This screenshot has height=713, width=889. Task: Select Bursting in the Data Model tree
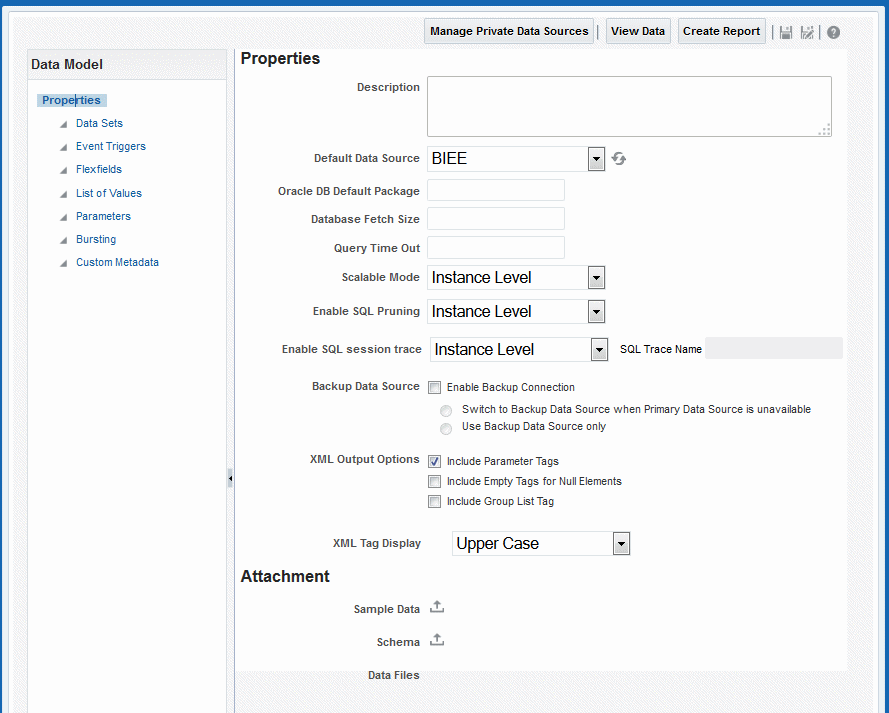[x=96, y=239]
